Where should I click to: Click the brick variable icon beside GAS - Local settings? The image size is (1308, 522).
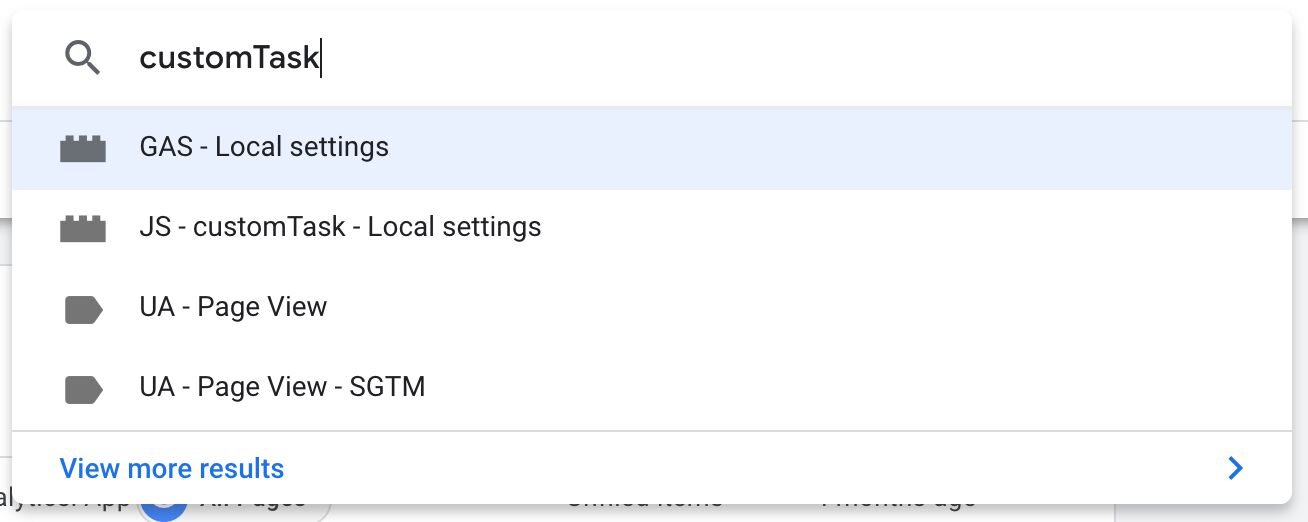pyautogui.click(x=83, y=148)
